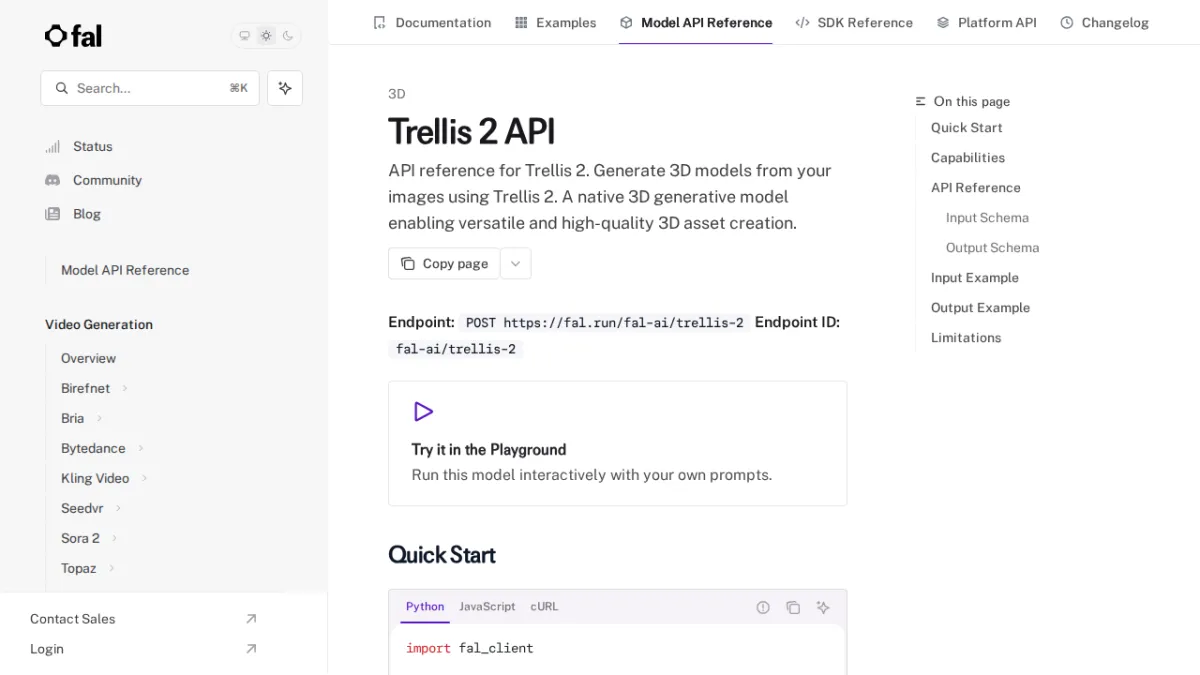Click the Contact Sales external arrow icon
Screen dimensions: 1200x675
251,619
